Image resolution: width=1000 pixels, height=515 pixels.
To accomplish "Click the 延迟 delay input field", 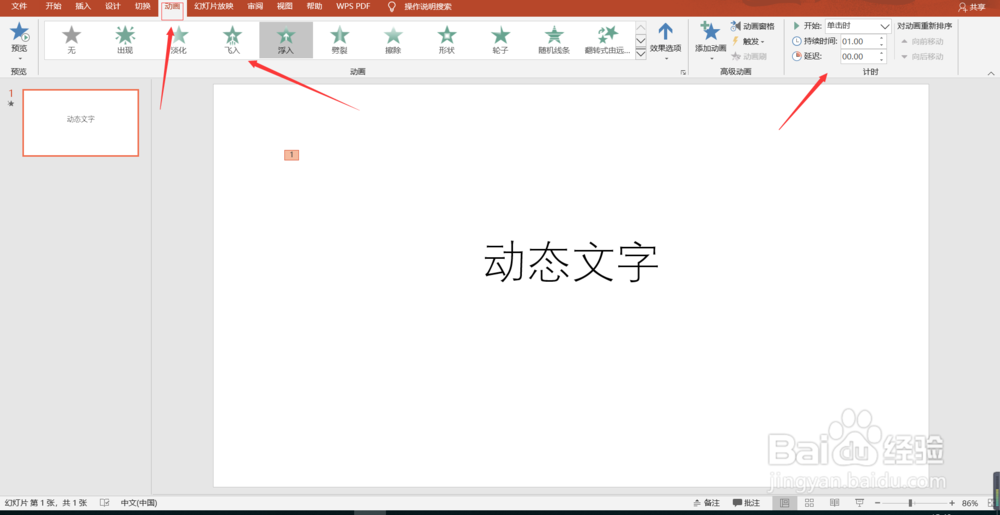I will coord(859,57).
